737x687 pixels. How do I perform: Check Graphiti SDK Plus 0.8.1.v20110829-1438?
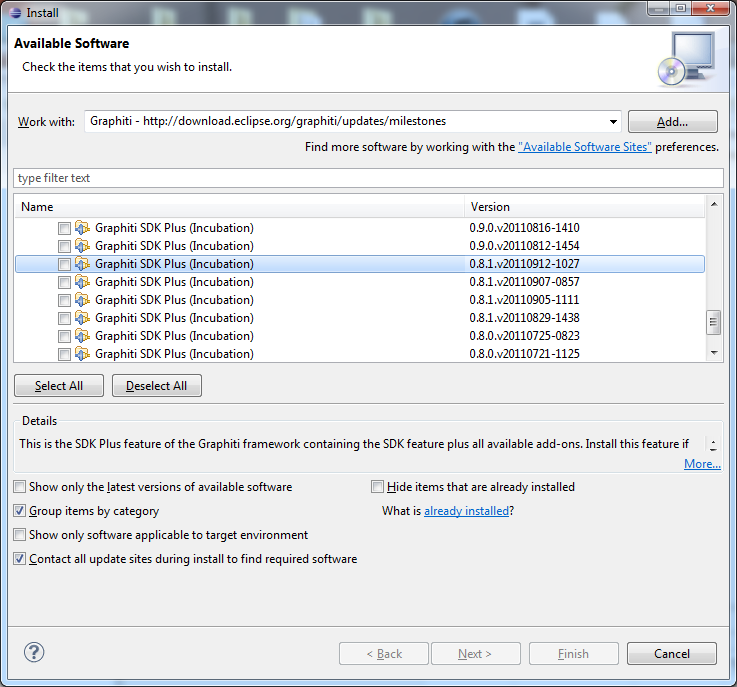click(x=64, y=318)
